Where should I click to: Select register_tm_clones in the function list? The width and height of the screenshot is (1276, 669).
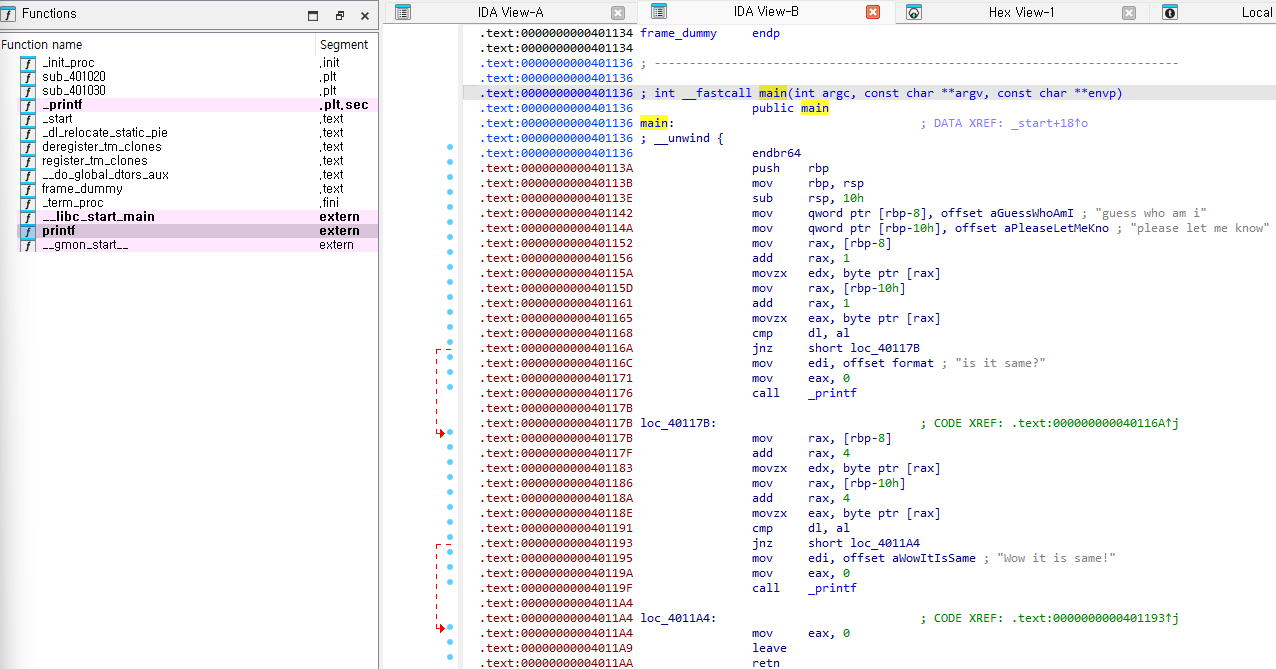94,161
